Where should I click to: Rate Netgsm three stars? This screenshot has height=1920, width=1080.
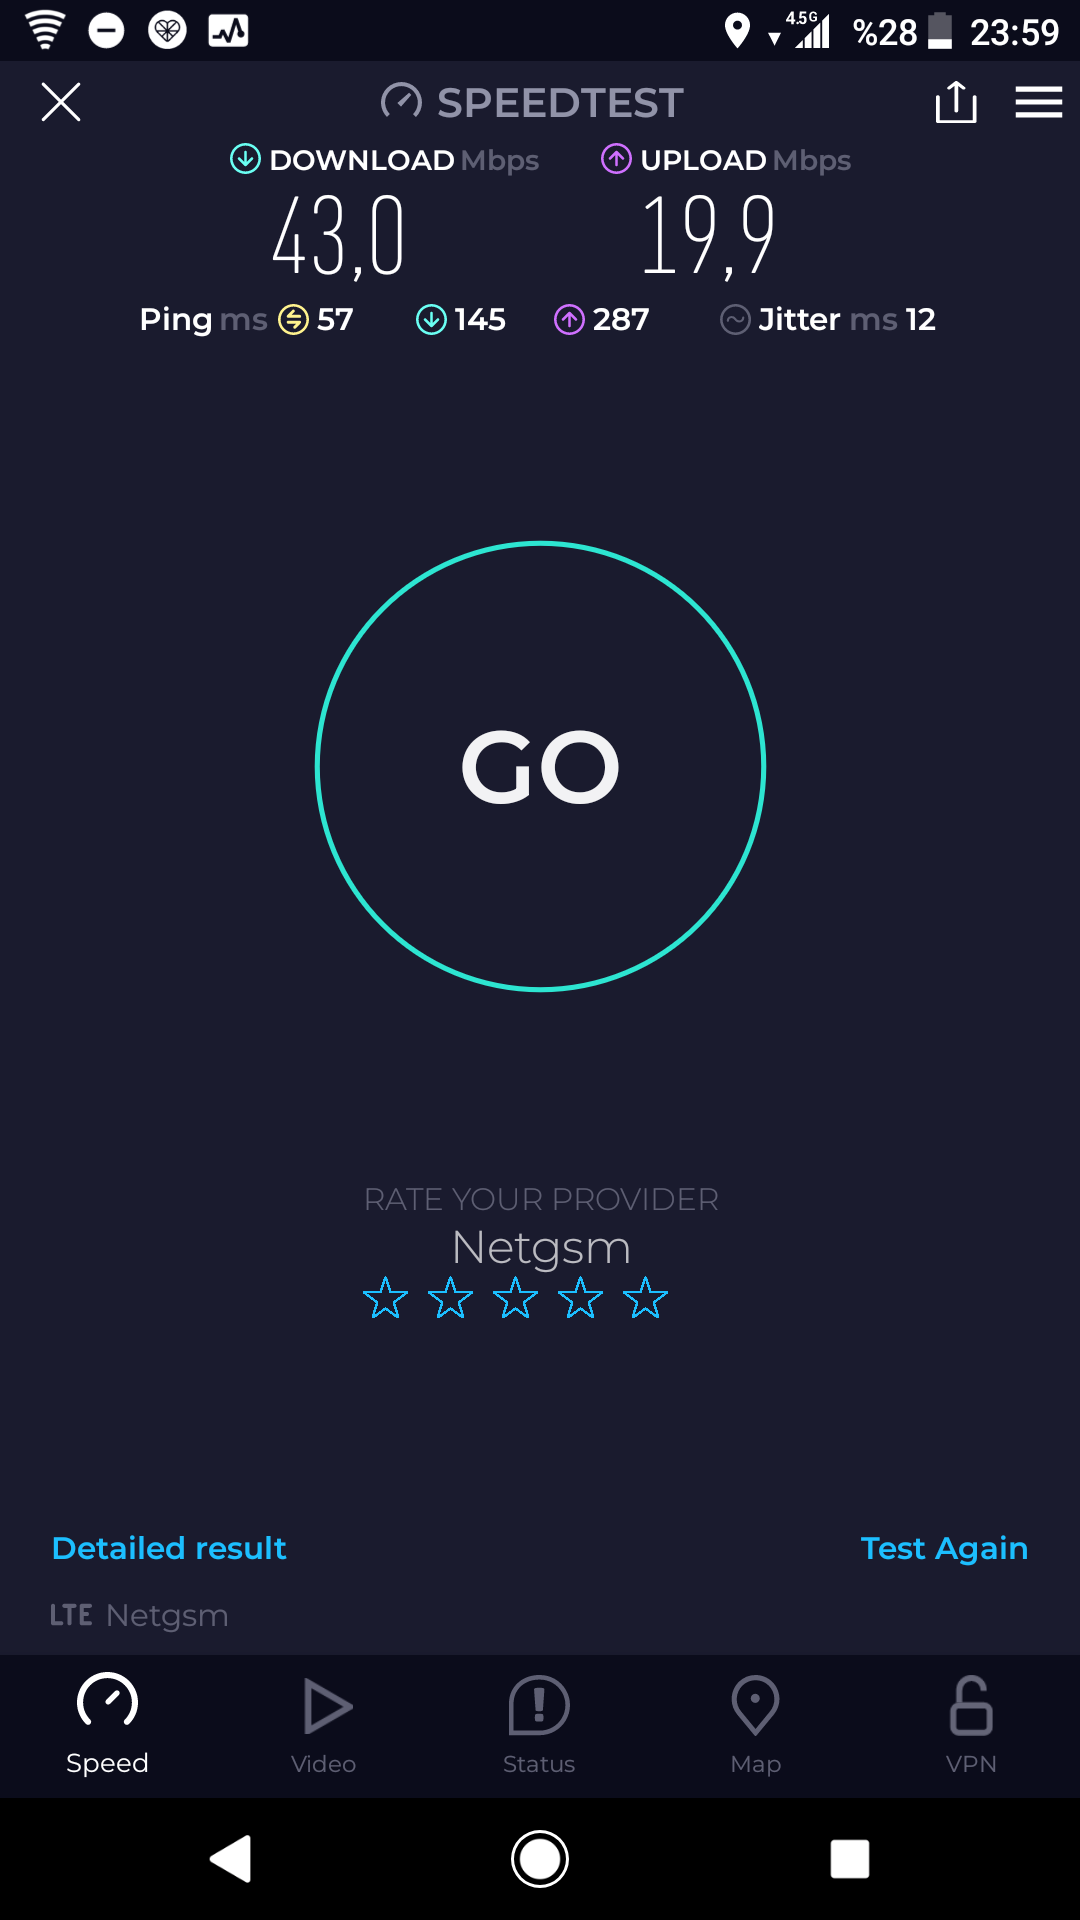click(x=515, y=1298)
